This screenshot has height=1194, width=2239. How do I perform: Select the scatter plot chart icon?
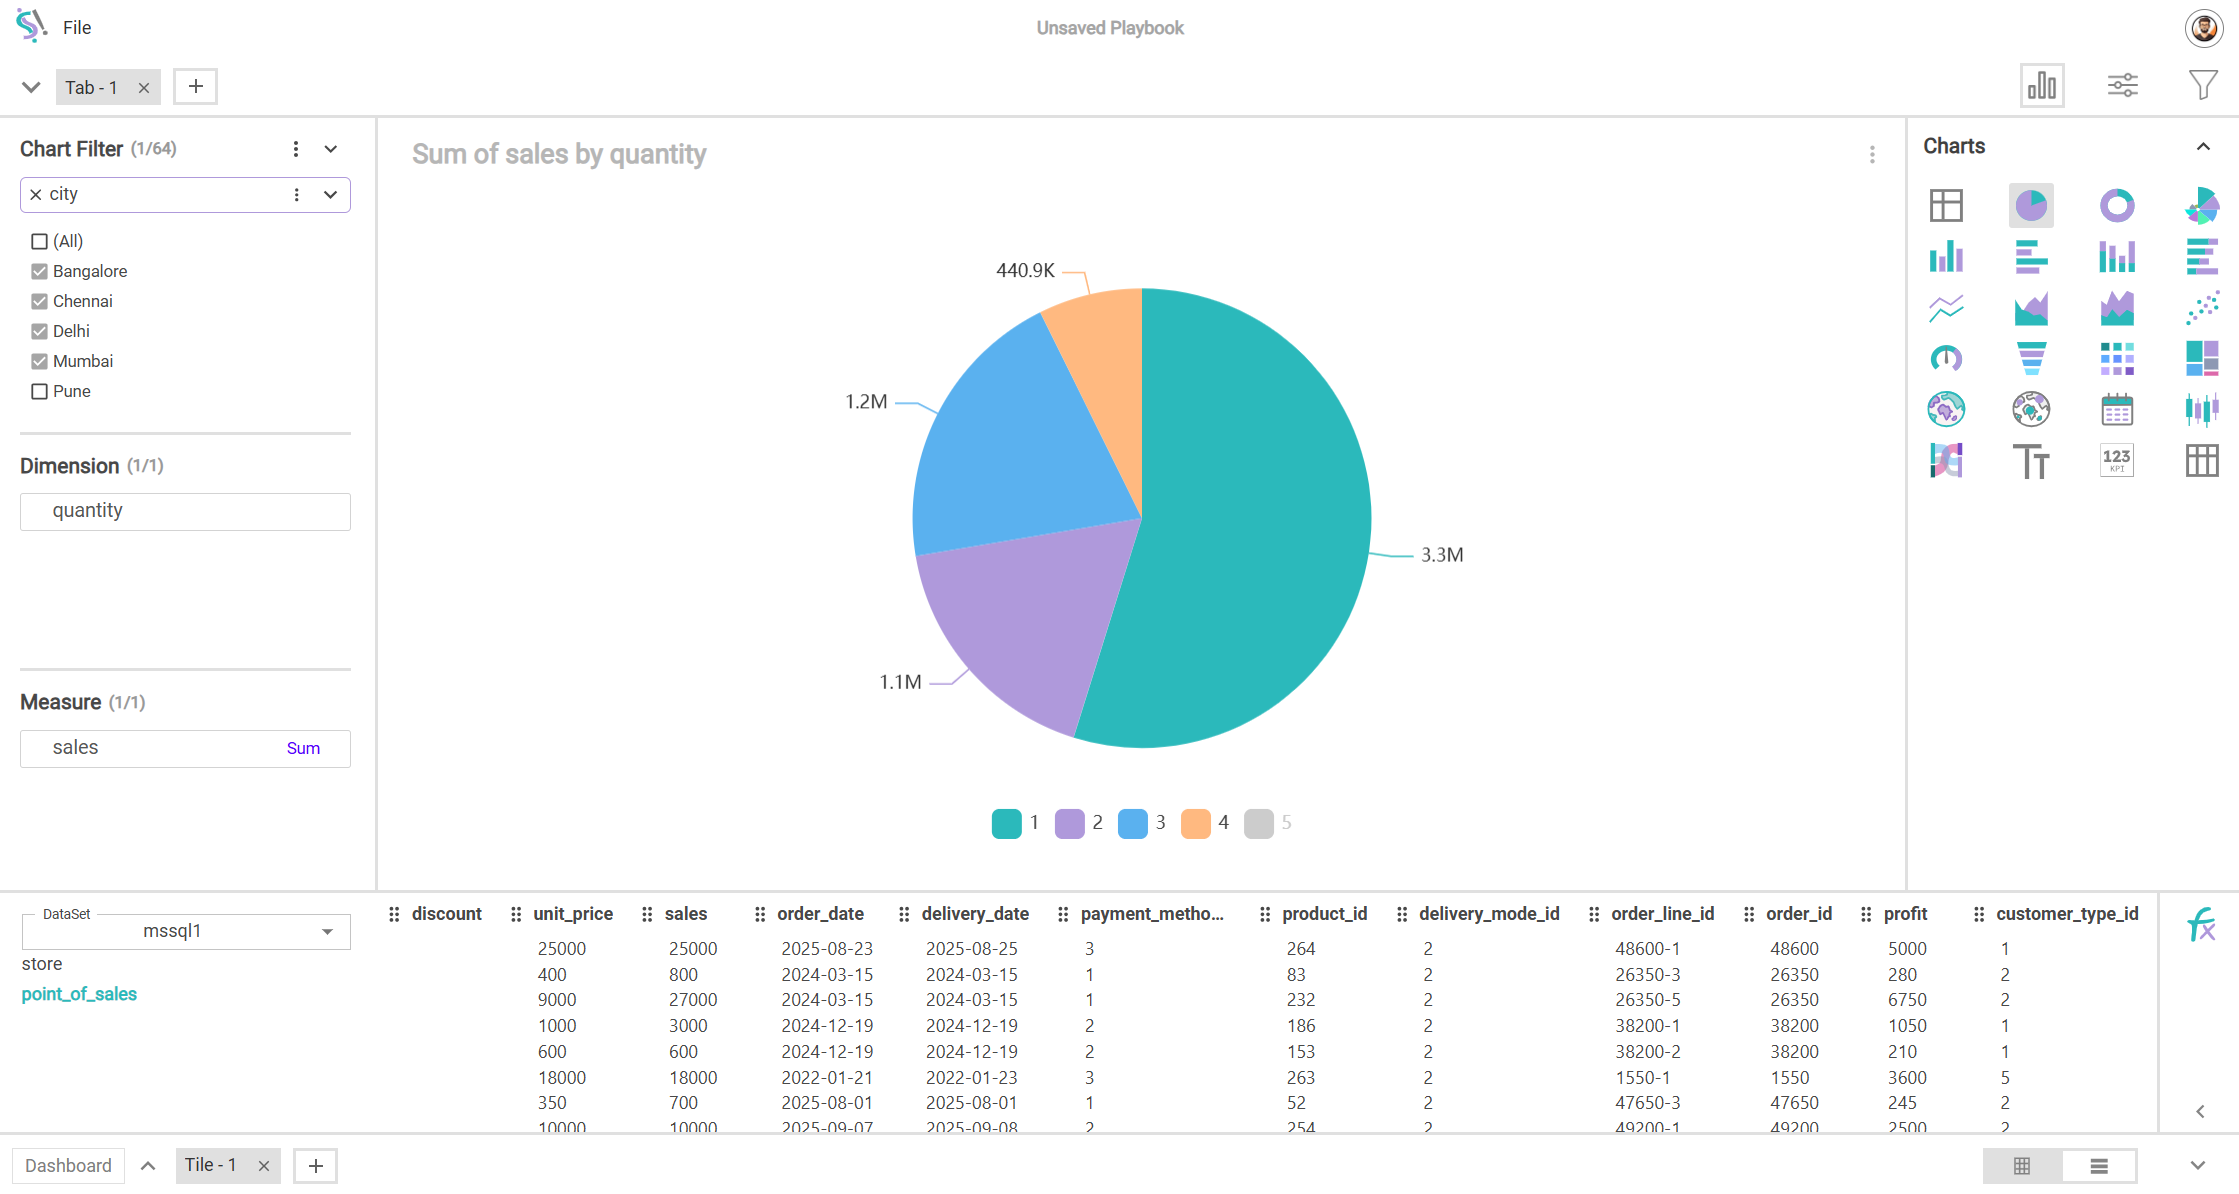2201,308
